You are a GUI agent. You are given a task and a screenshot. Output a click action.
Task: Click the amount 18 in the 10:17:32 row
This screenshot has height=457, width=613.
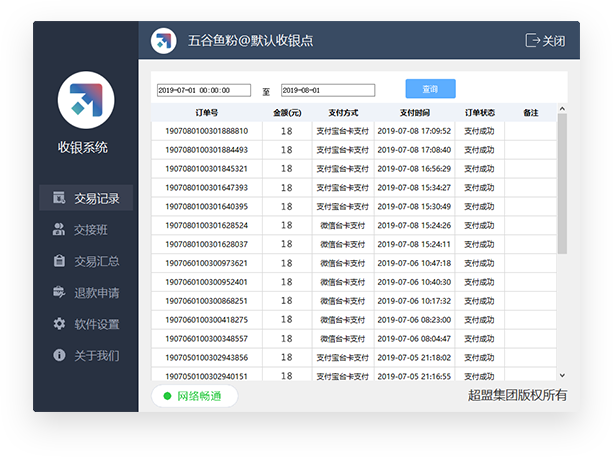287,301
